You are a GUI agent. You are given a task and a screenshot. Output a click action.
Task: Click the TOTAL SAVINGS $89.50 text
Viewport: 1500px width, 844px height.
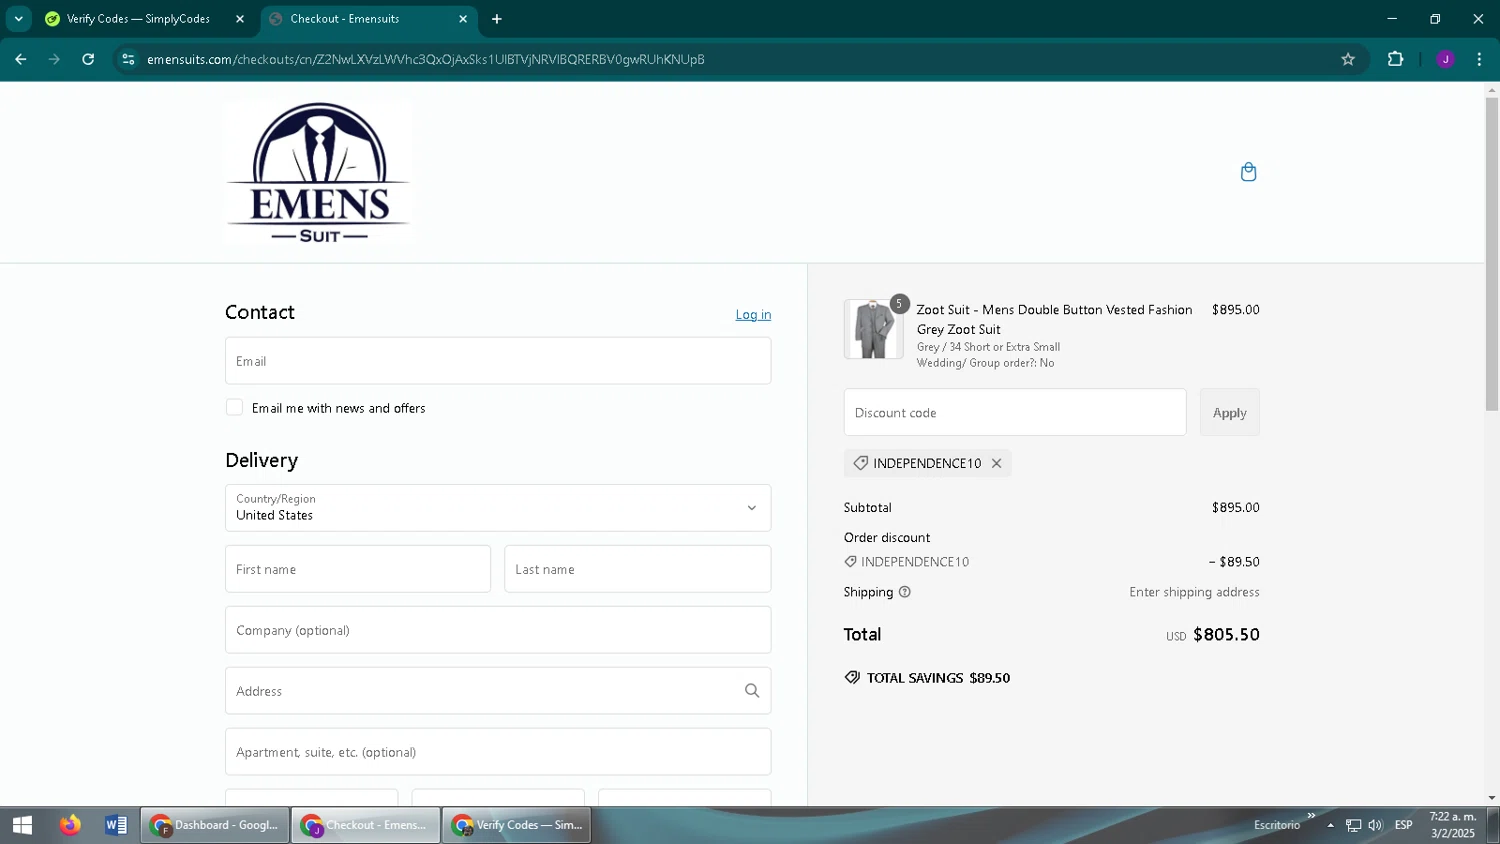click(x=938, y=678)
